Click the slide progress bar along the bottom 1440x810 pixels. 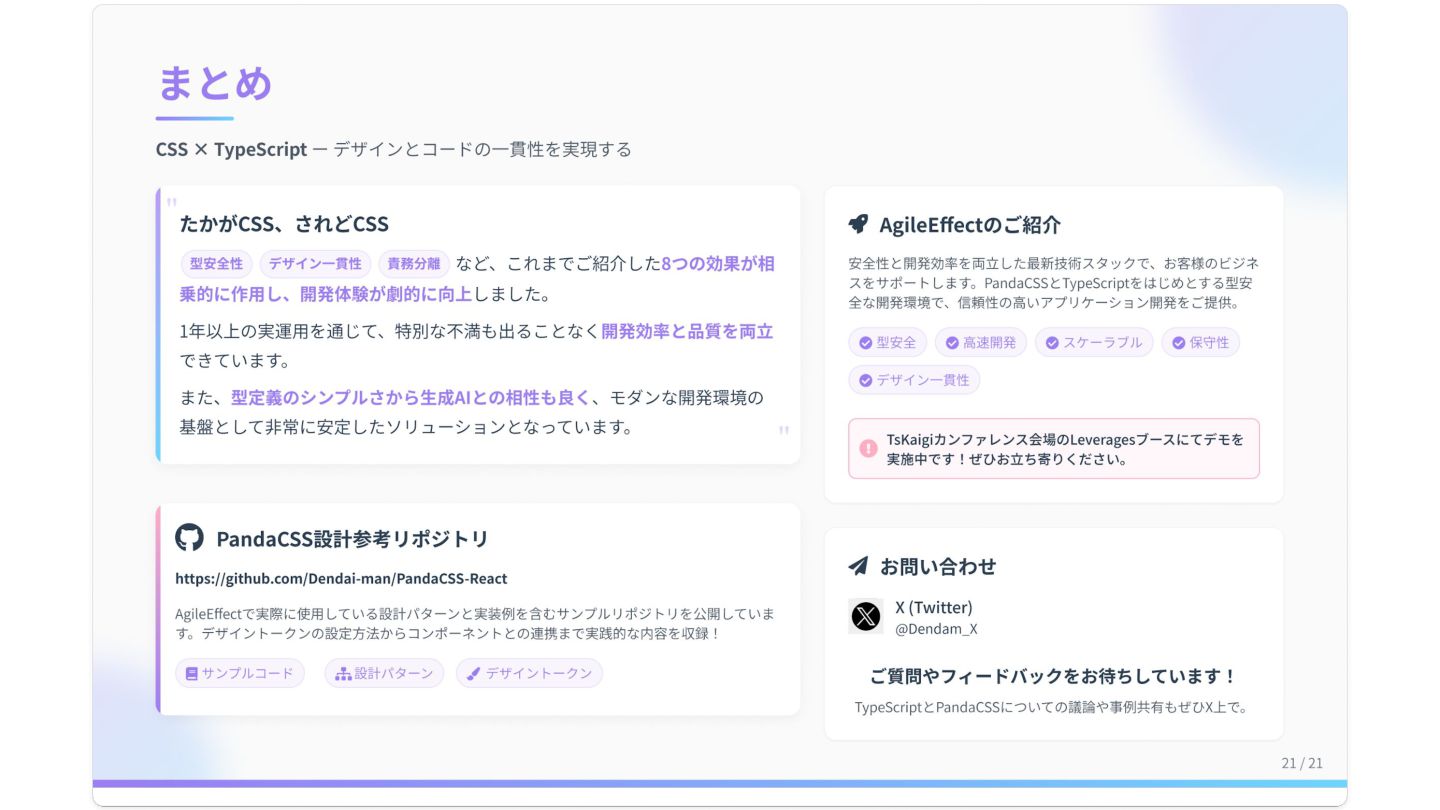coord(720,784)
